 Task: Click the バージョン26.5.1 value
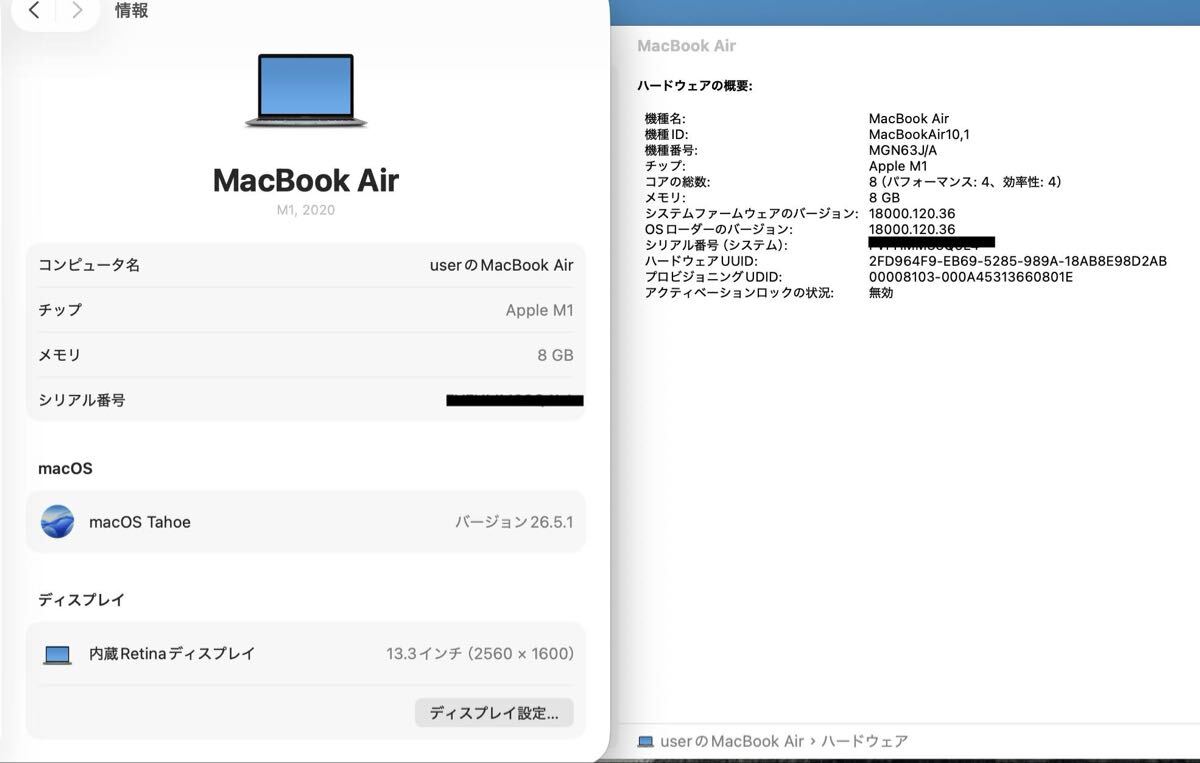click(514, 522)
